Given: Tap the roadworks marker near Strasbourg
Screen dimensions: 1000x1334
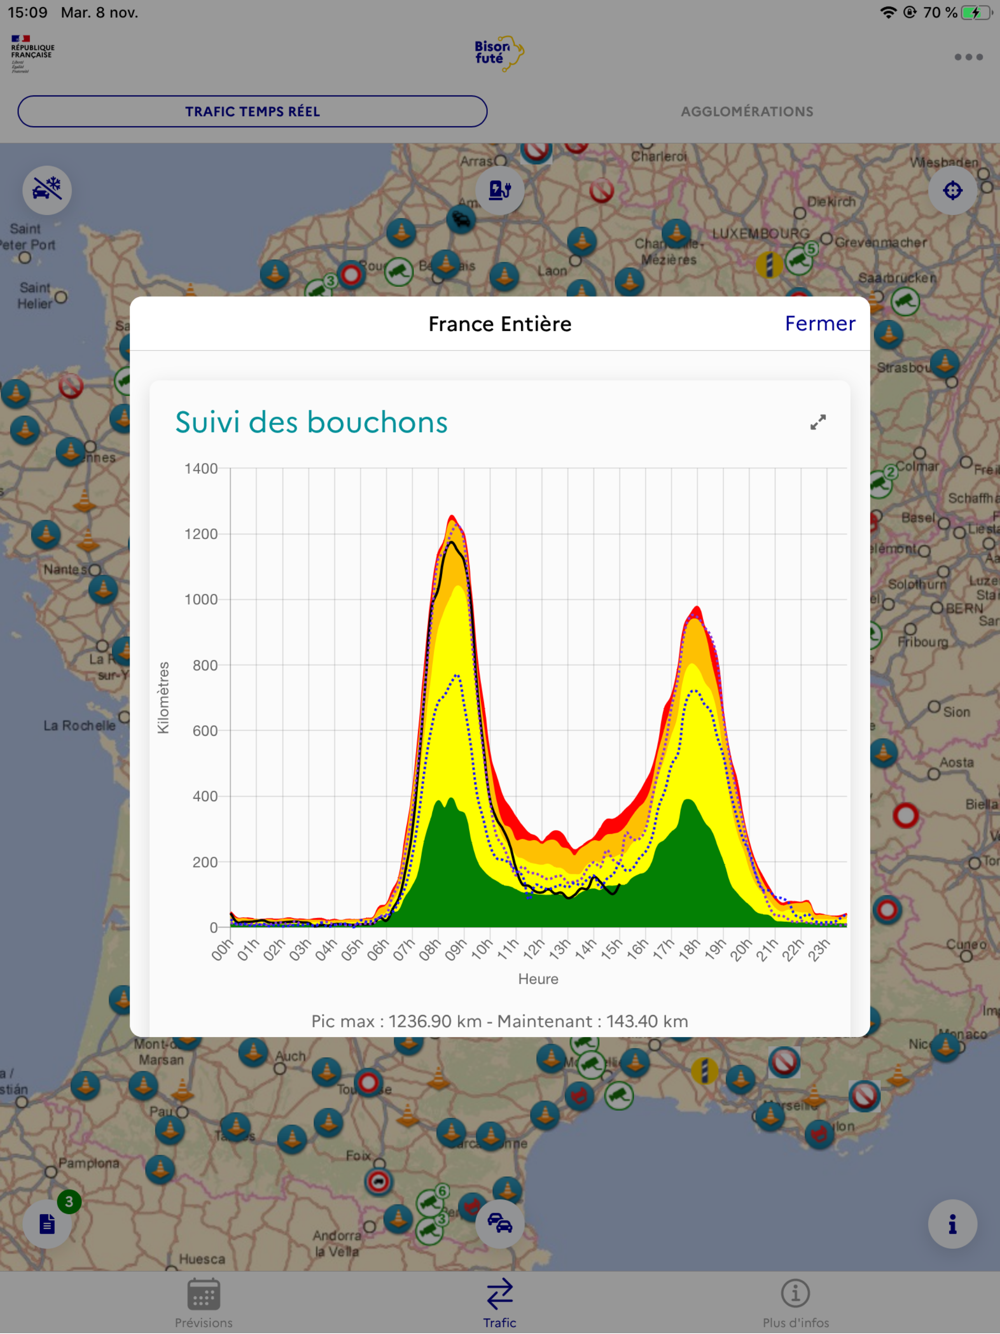Looking at the screenshot, I should (944, 362).
